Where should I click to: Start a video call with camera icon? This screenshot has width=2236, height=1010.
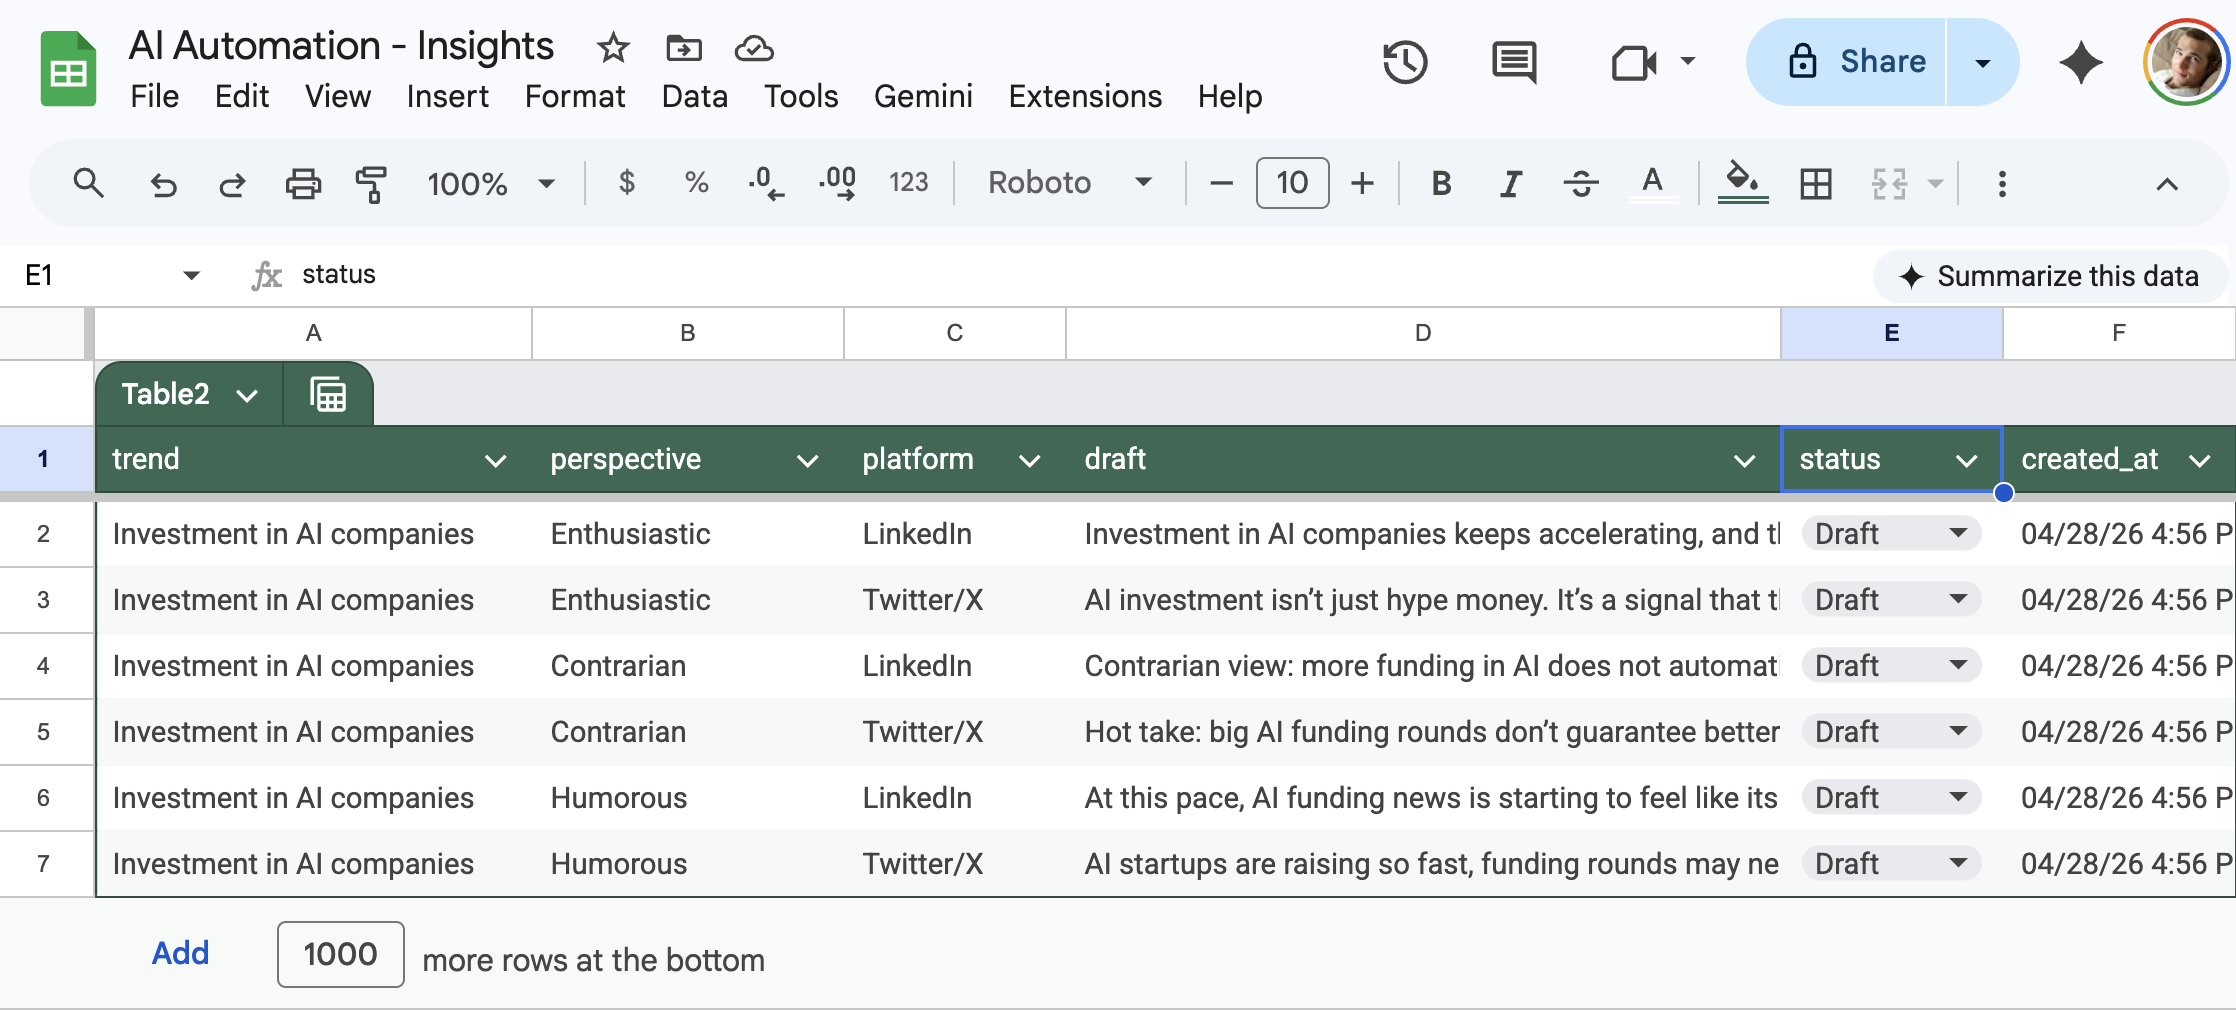pos(1634,63)
